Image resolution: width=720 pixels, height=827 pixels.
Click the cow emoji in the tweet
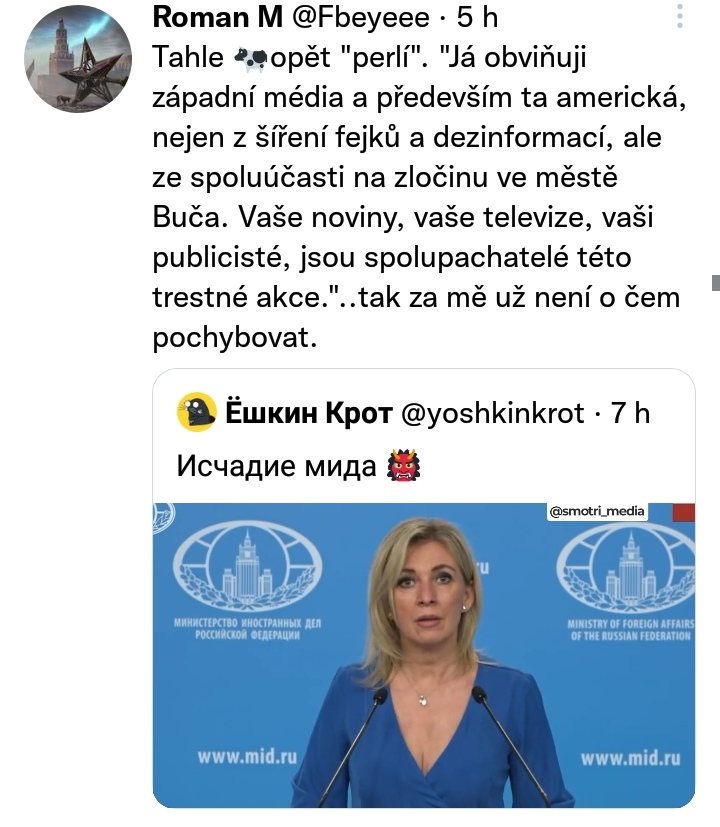point(250,59)
